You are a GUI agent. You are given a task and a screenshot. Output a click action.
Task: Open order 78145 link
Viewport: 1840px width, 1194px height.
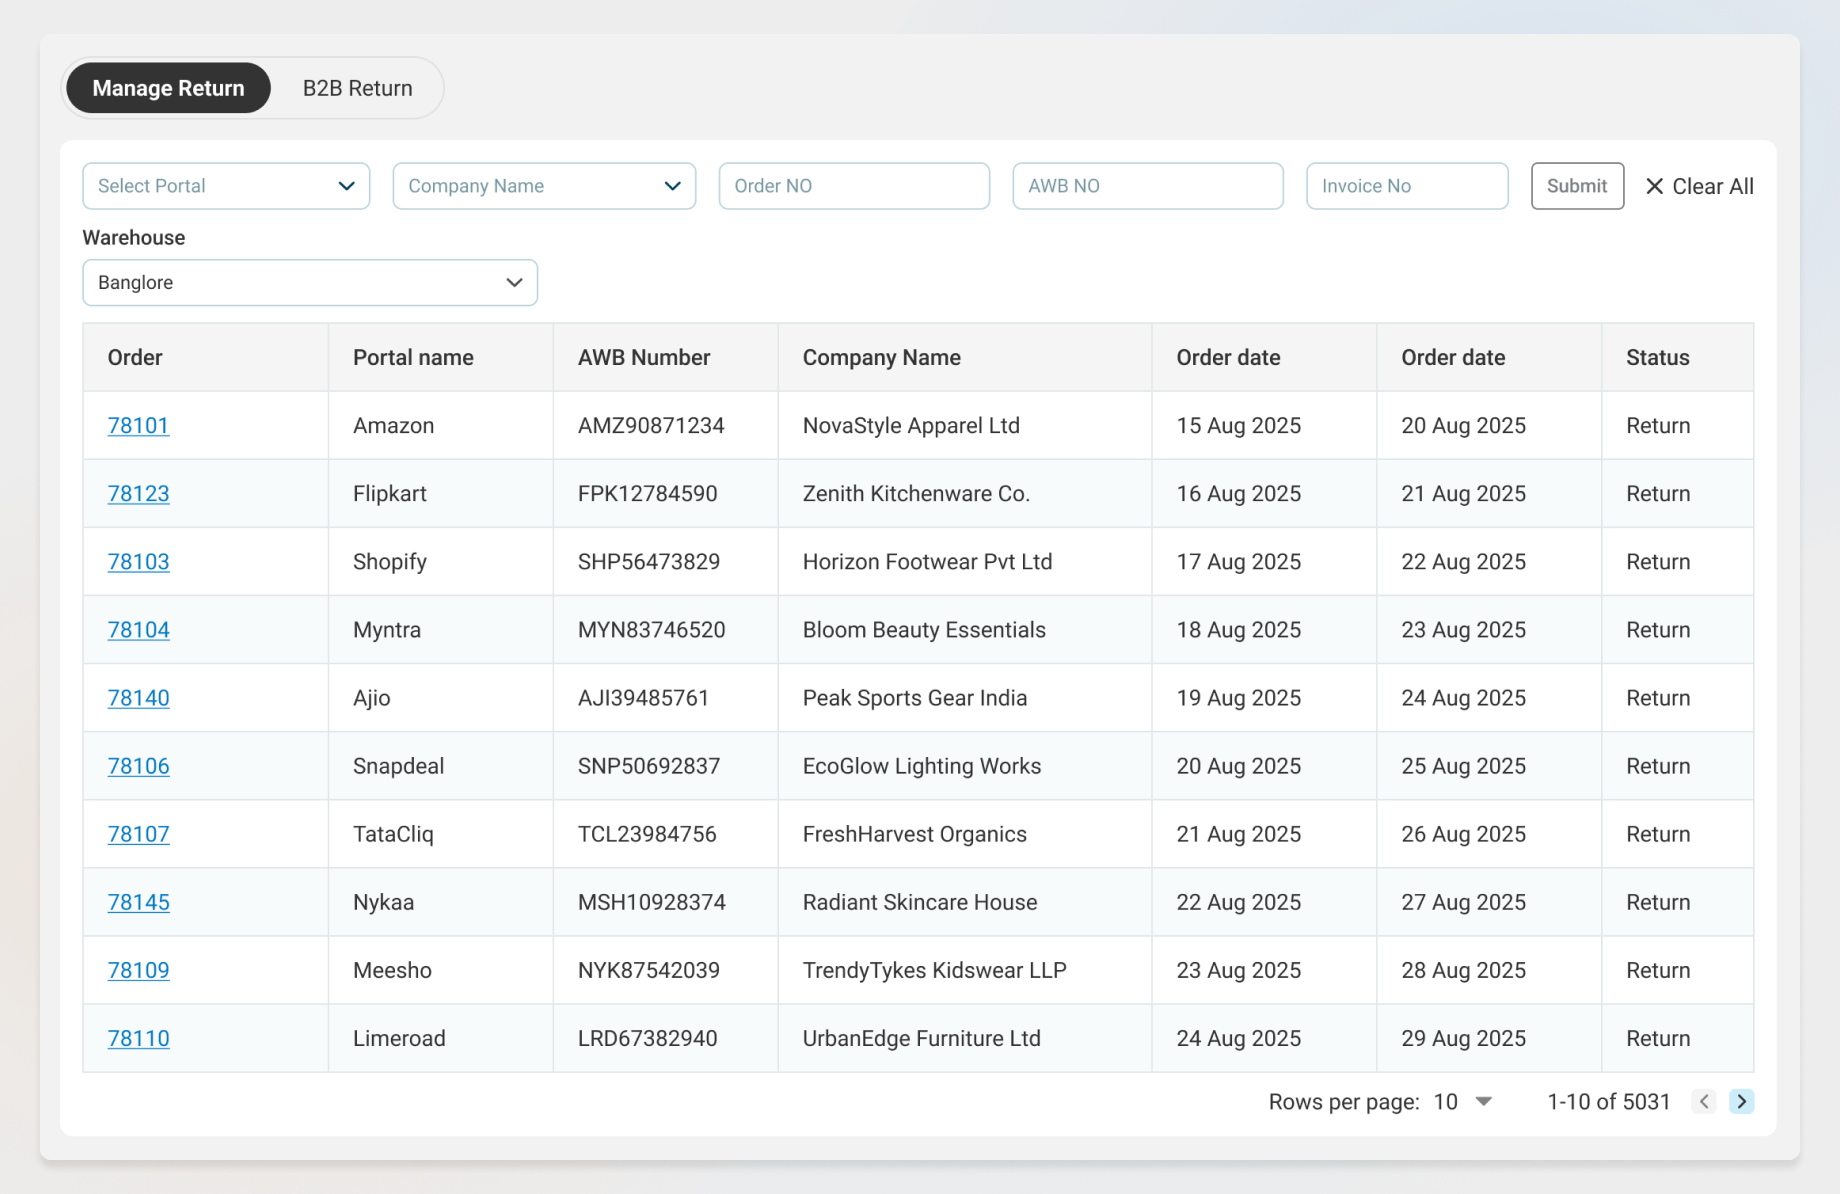138,902
